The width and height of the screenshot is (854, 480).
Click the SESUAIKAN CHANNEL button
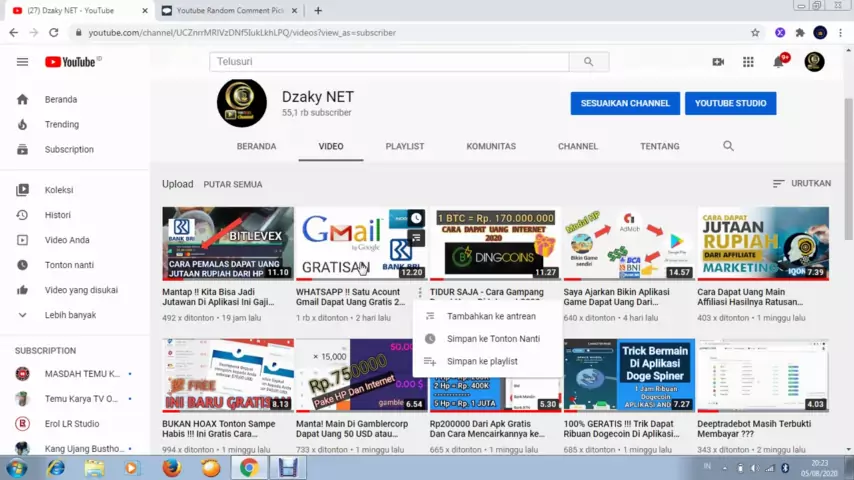coord(625,104)
